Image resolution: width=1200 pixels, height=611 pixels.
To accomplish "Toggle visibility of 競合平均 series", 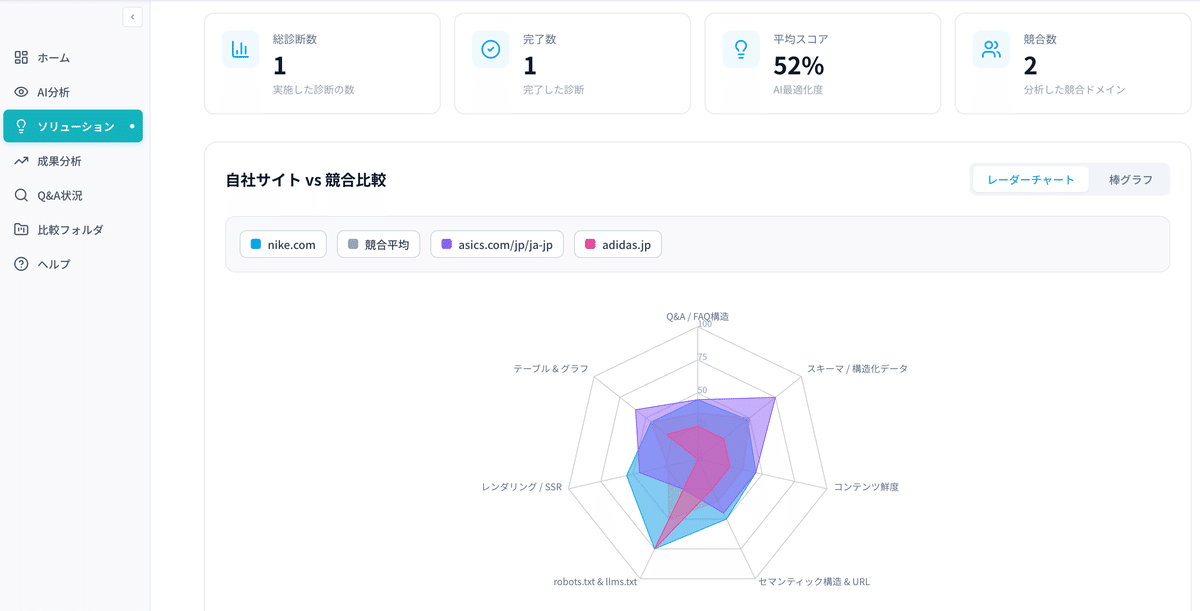I will click(378, 243).
